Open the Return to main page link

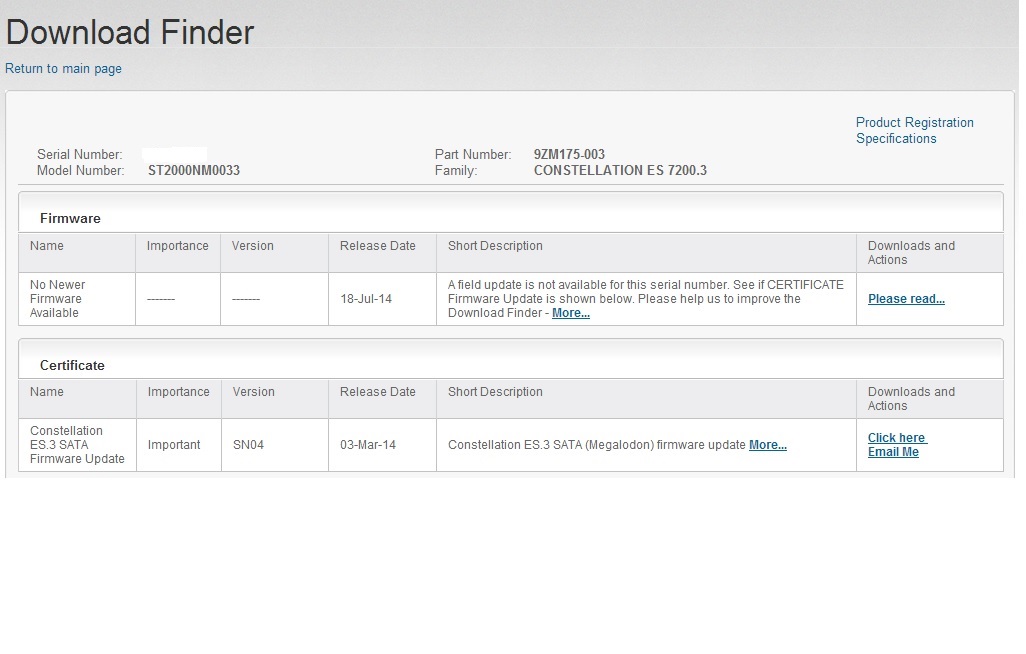pos(63,69)
